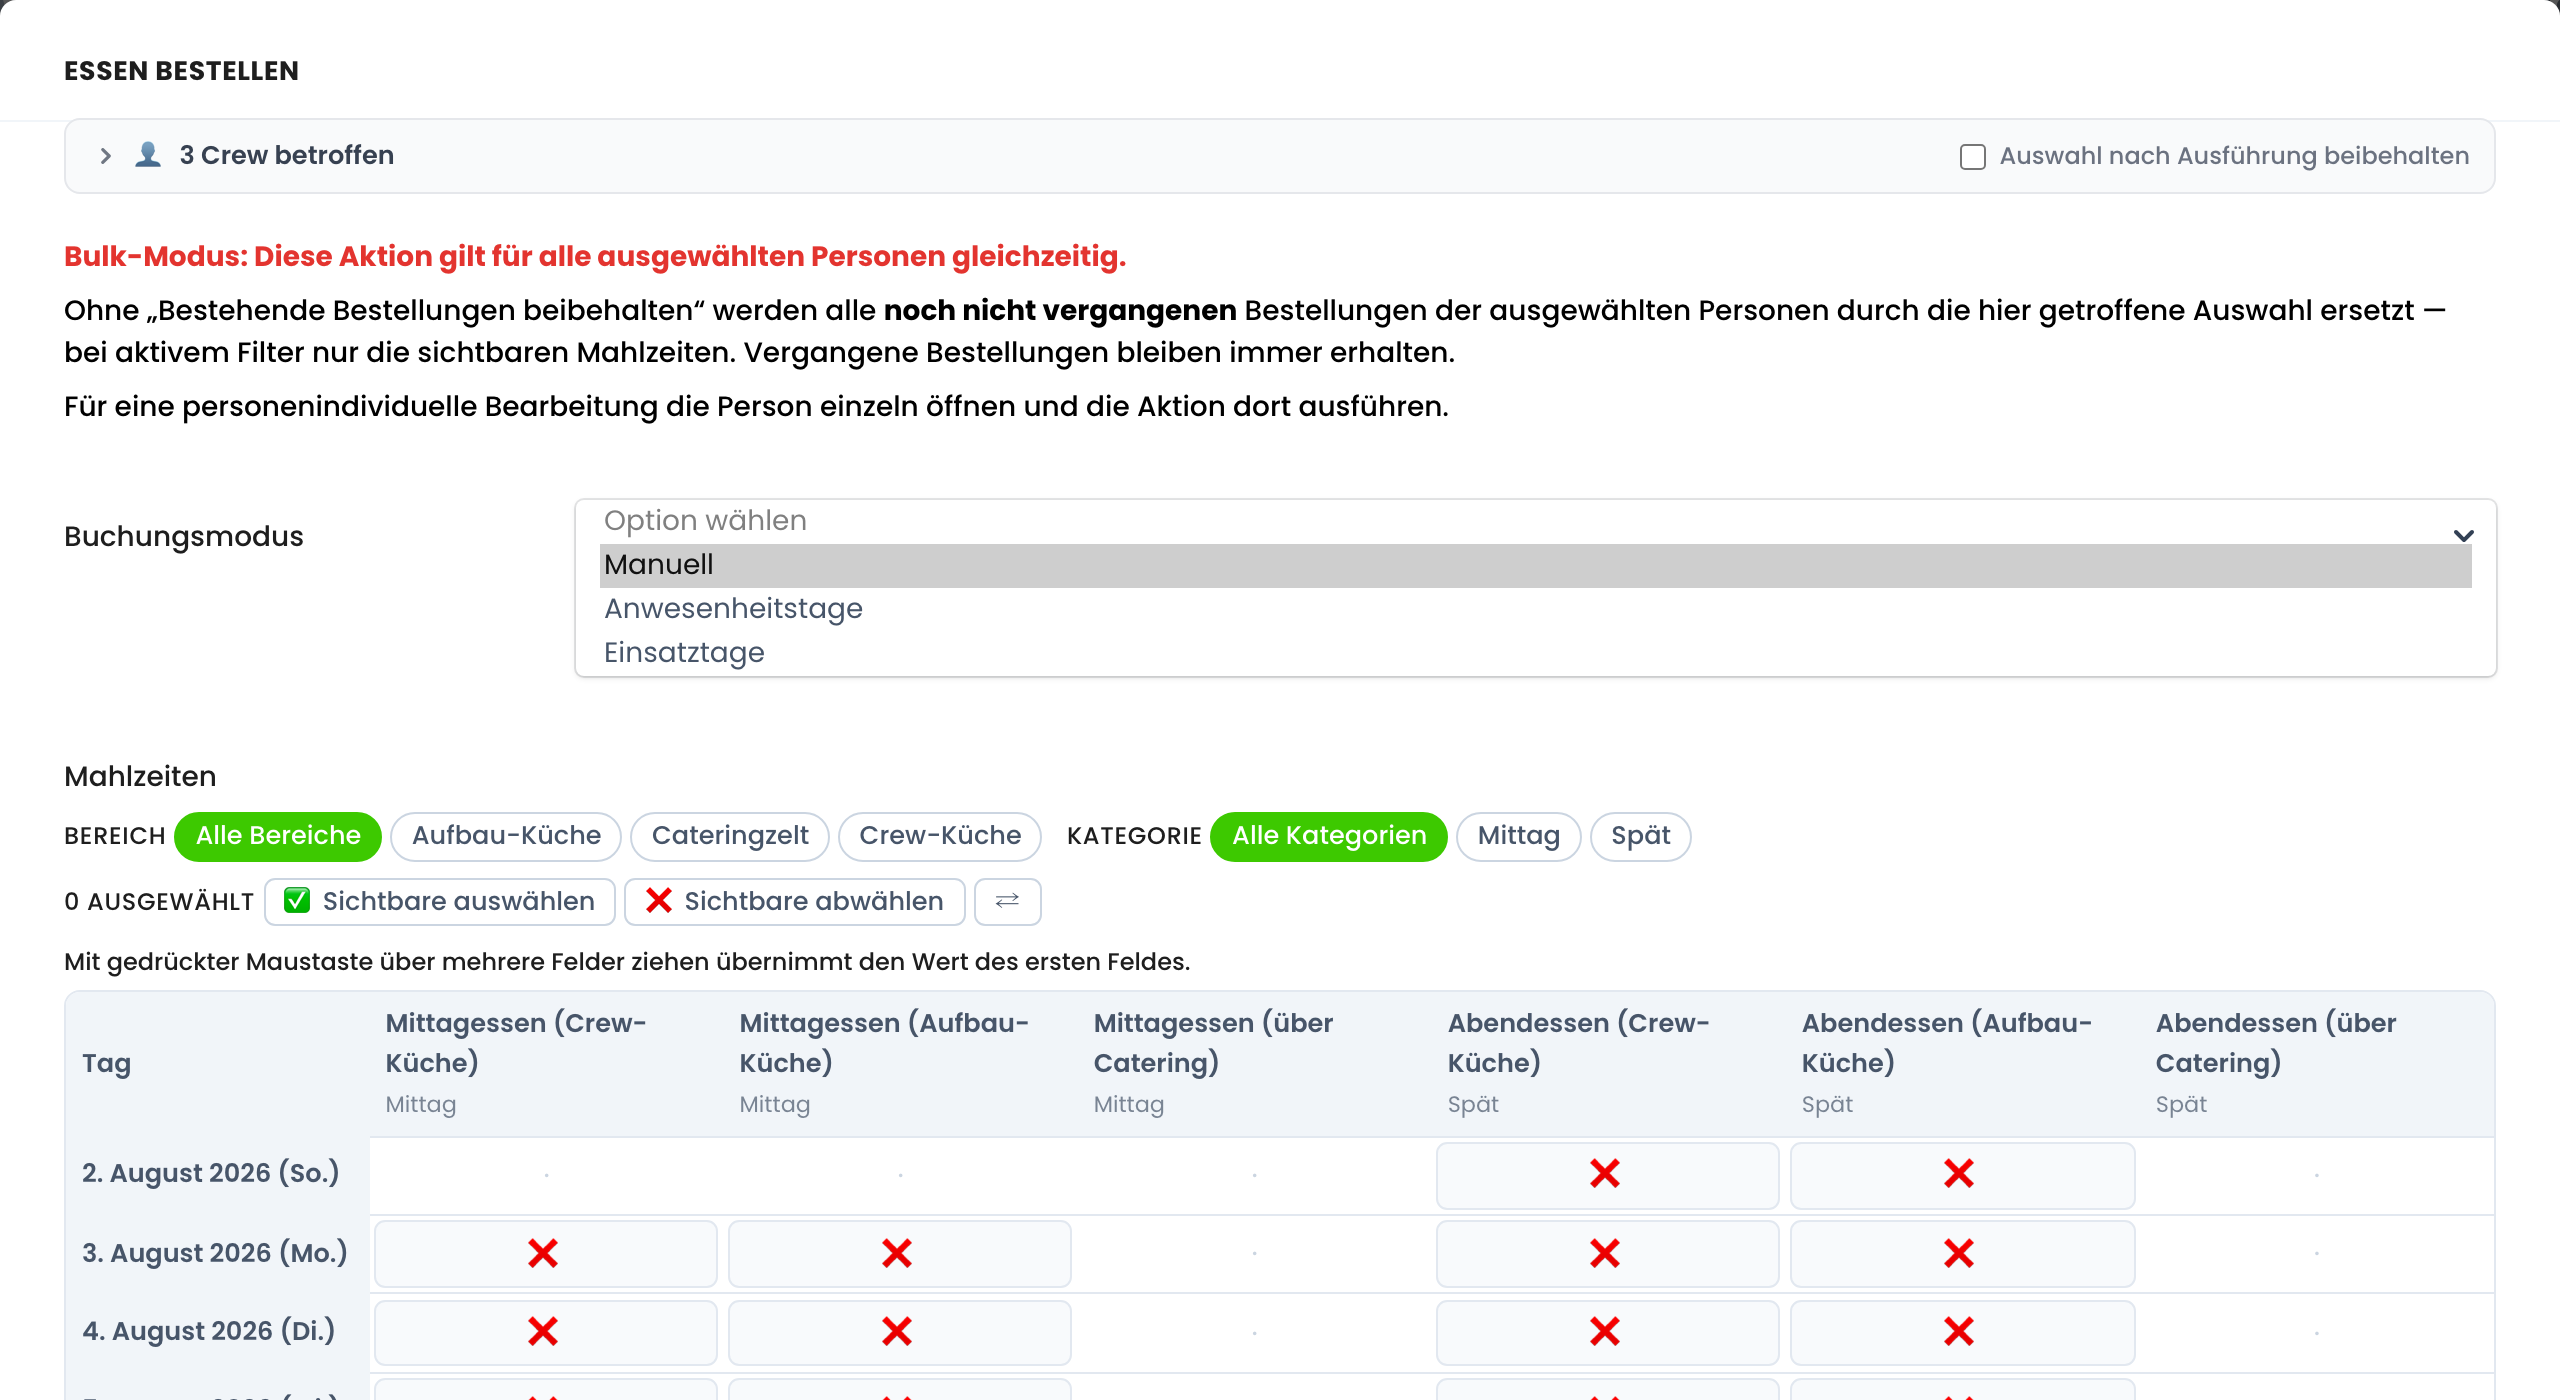Expand the 3 Crew betroffen section
Screen dimensions: 2560x1400
point(105,156)
